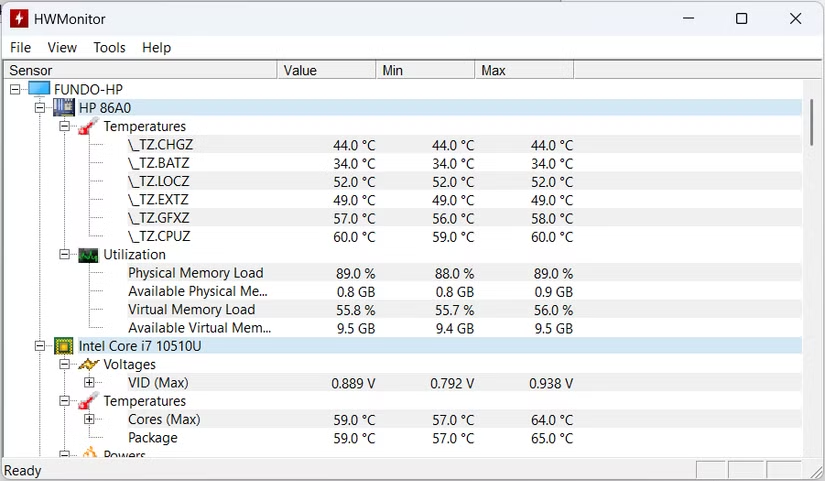Image resolution: width=825 pixels, height=481 pixels.
Task: Click the CPU Temperatures thermometer icon
Action: 88,401
